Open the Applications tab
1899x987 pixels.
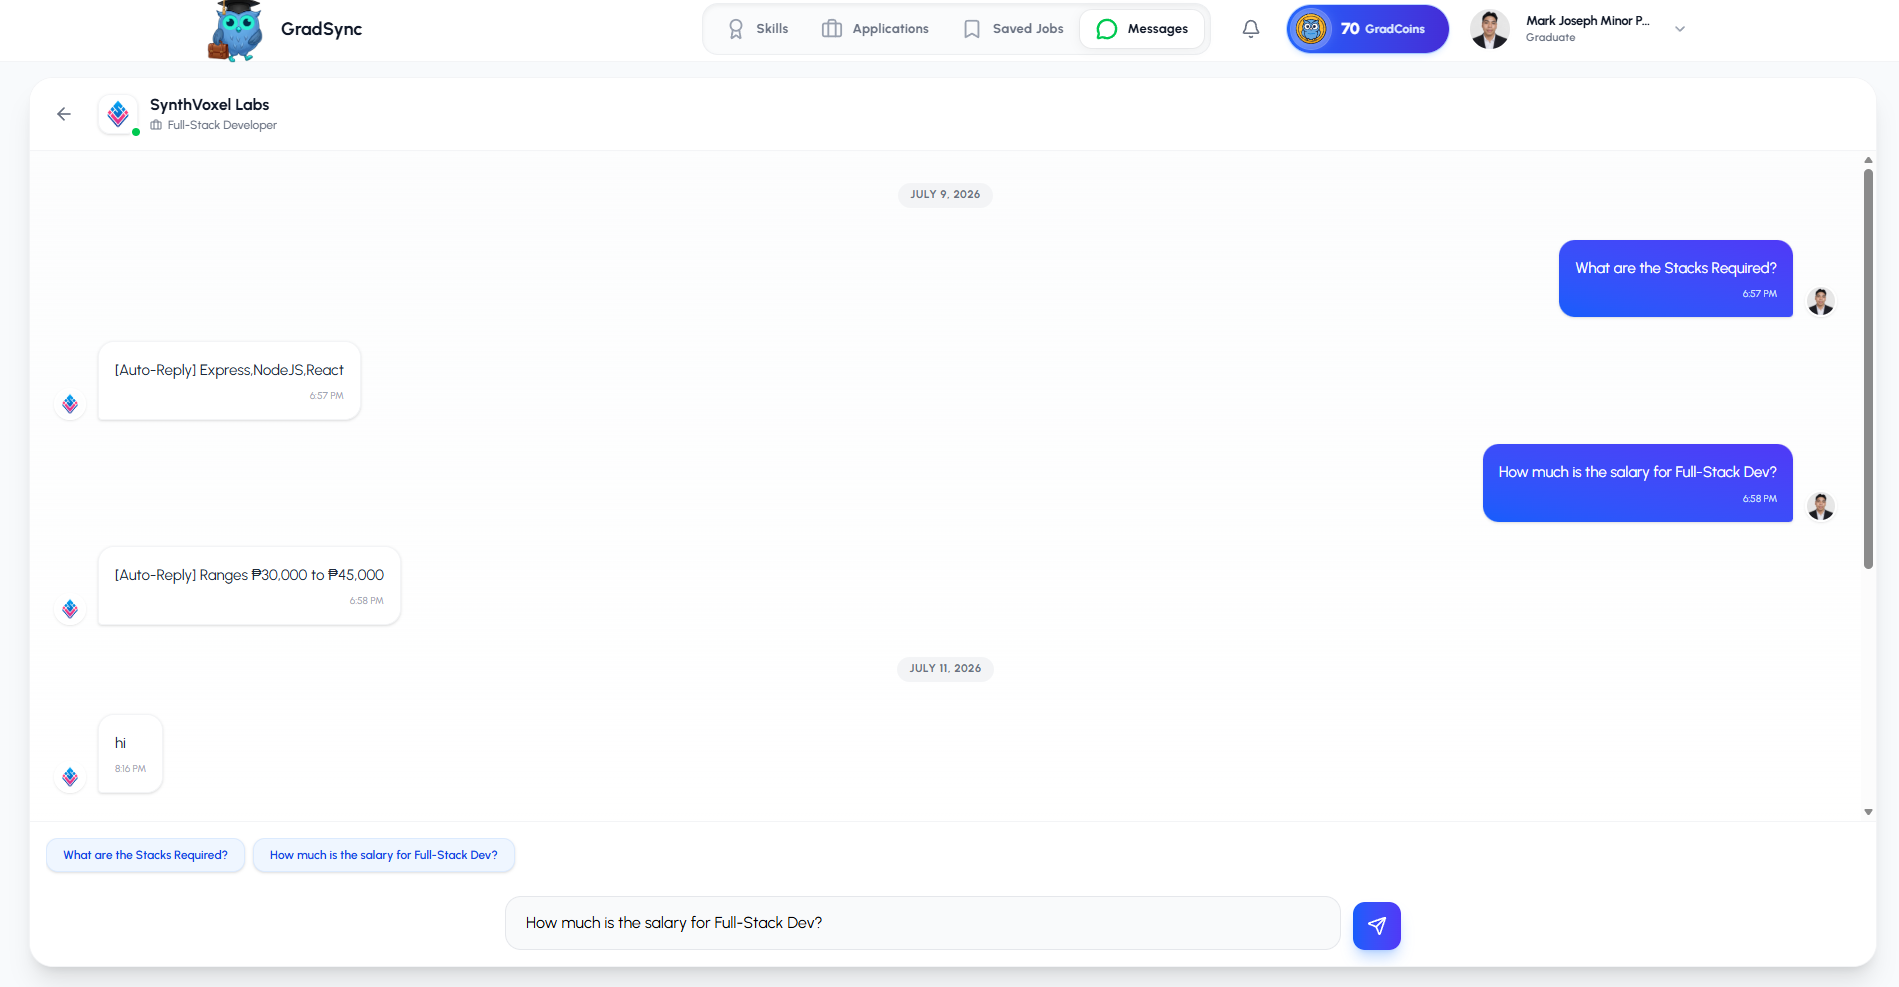point(875,29)
